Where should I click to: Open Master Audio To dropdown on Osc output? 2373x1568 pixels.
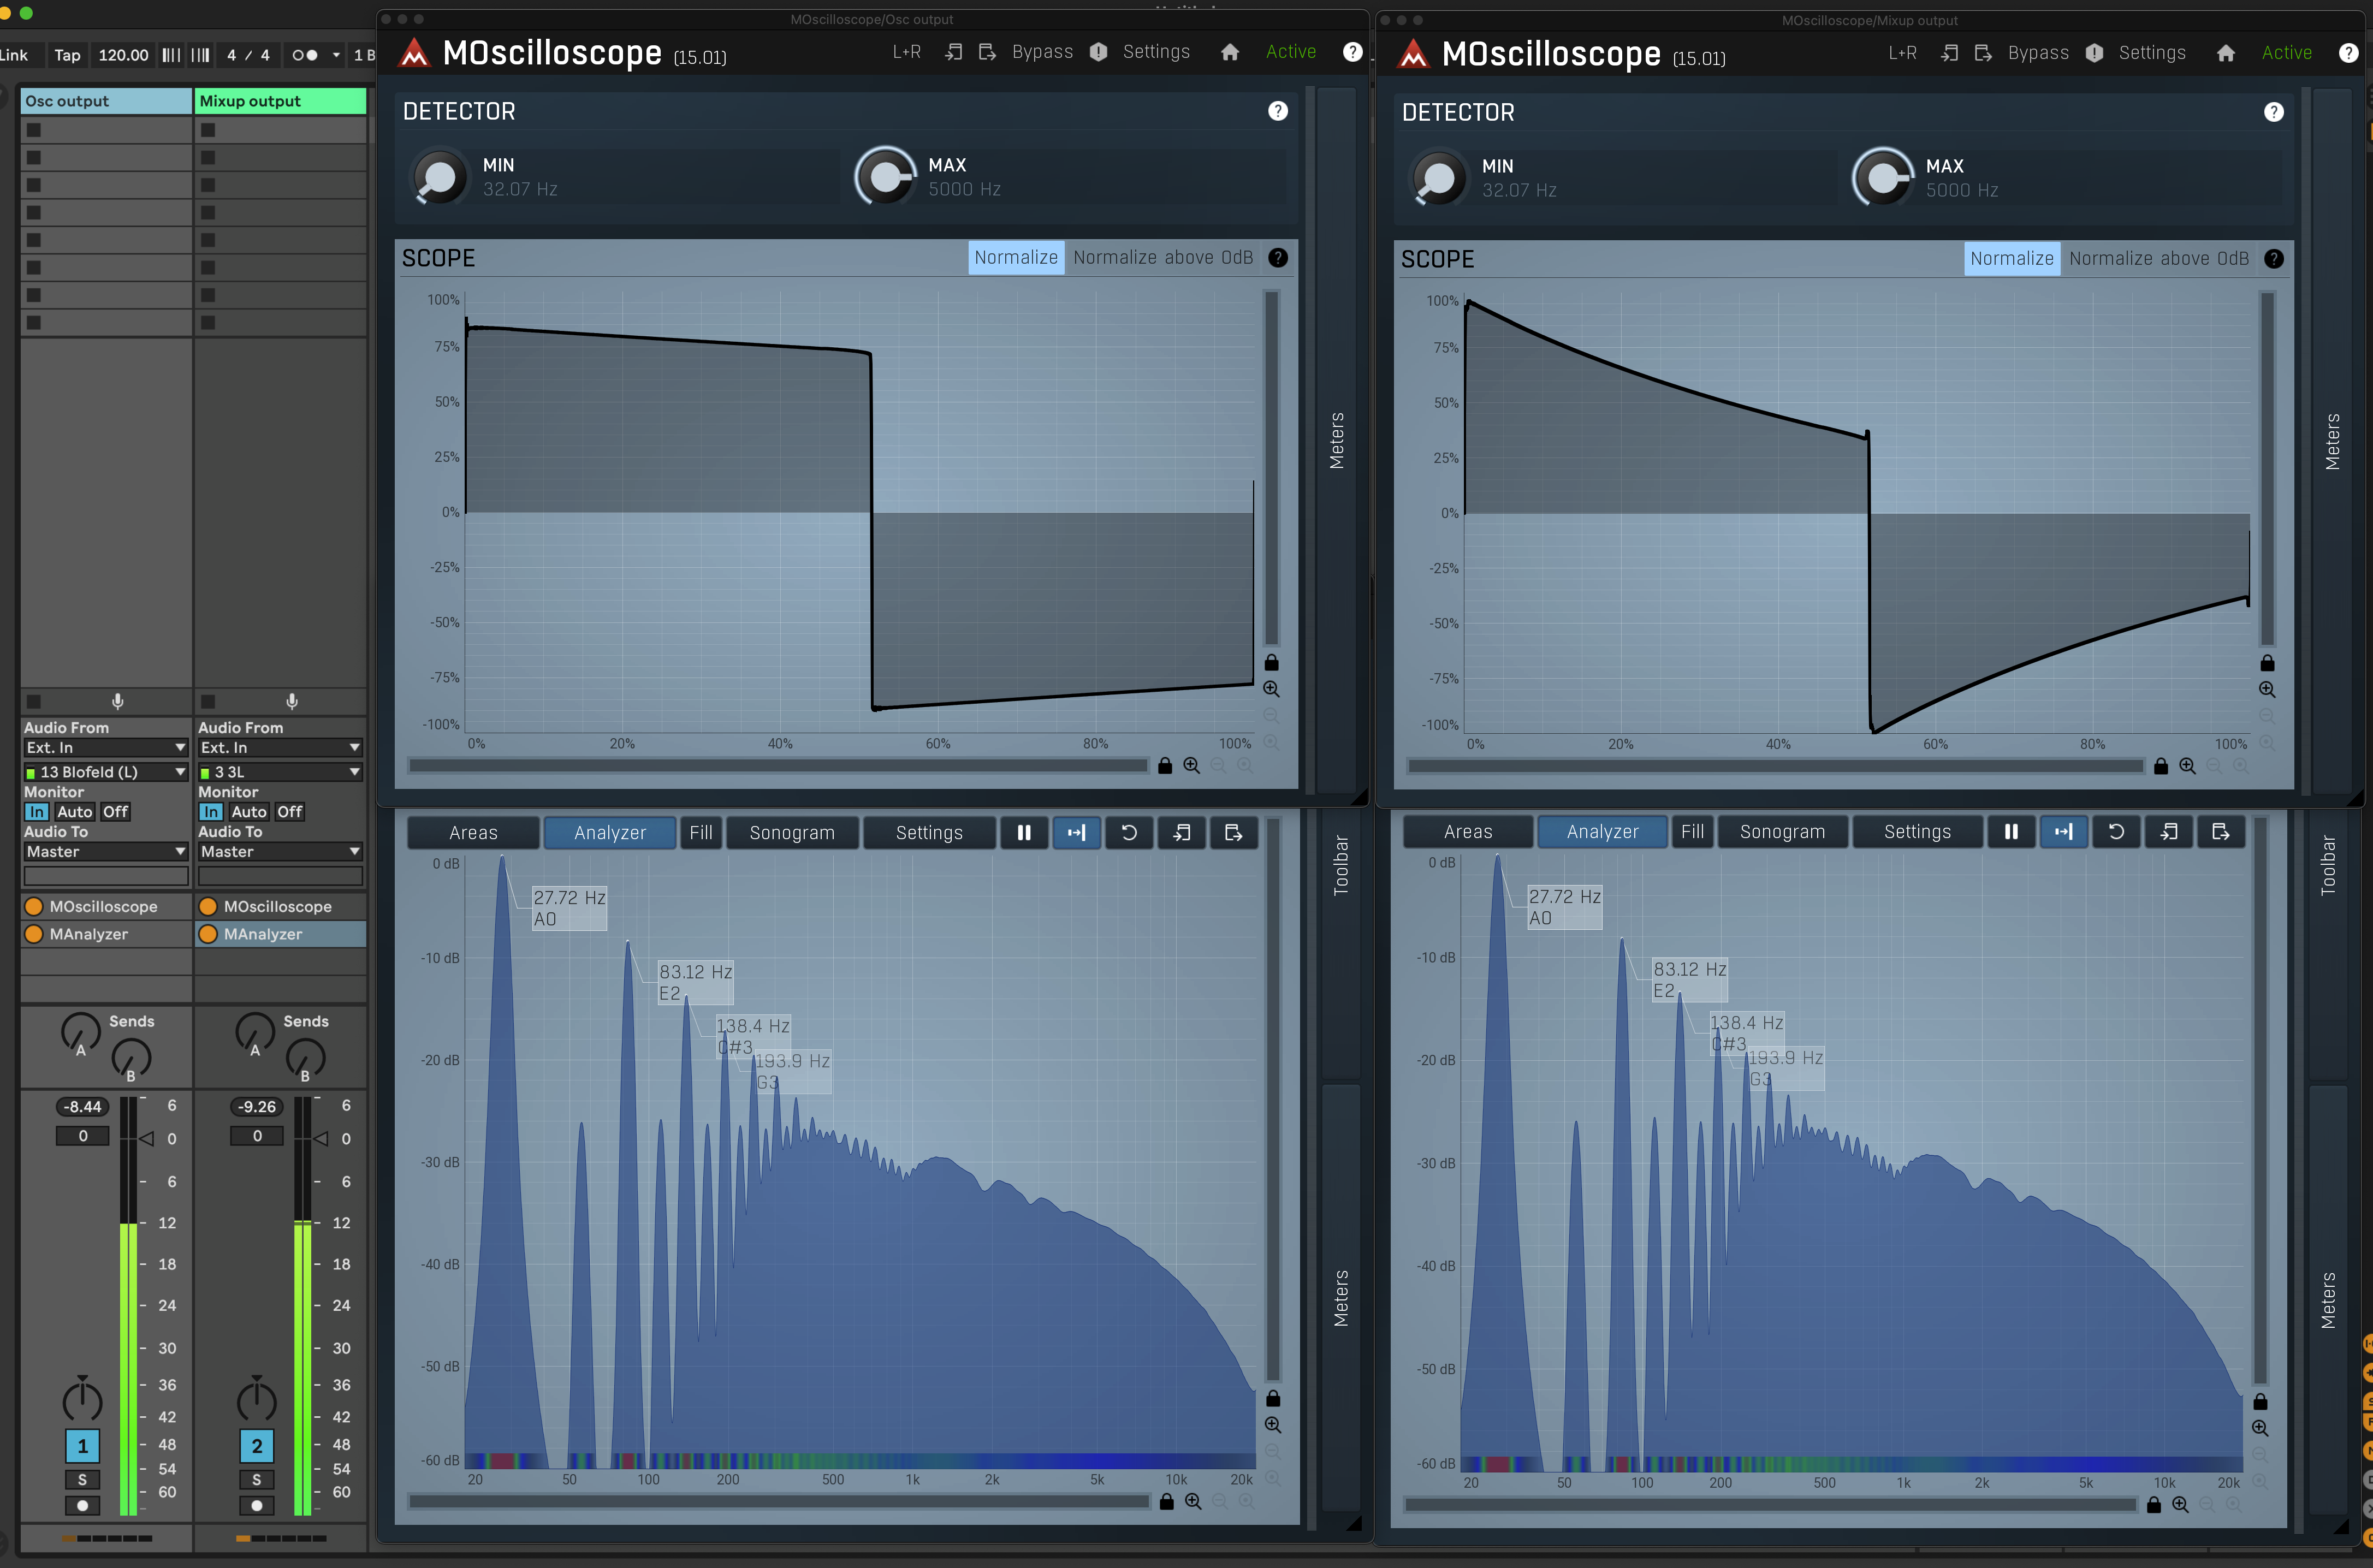[x=106, y=851]
